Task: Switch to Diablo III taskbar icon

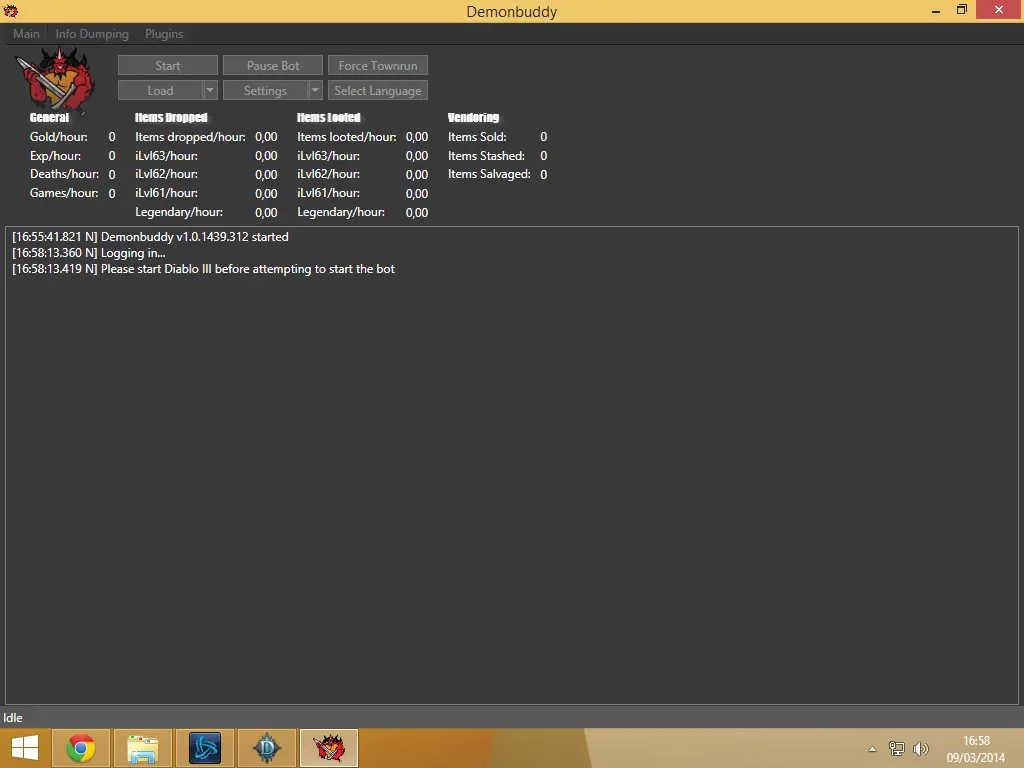Action: (x=267, y=748)
